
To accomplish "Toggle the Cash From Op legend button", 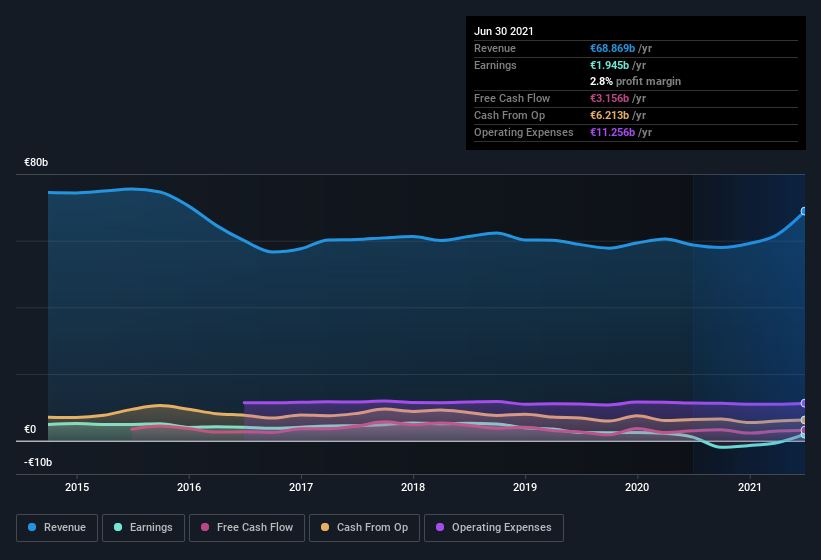I will [364, 528].
